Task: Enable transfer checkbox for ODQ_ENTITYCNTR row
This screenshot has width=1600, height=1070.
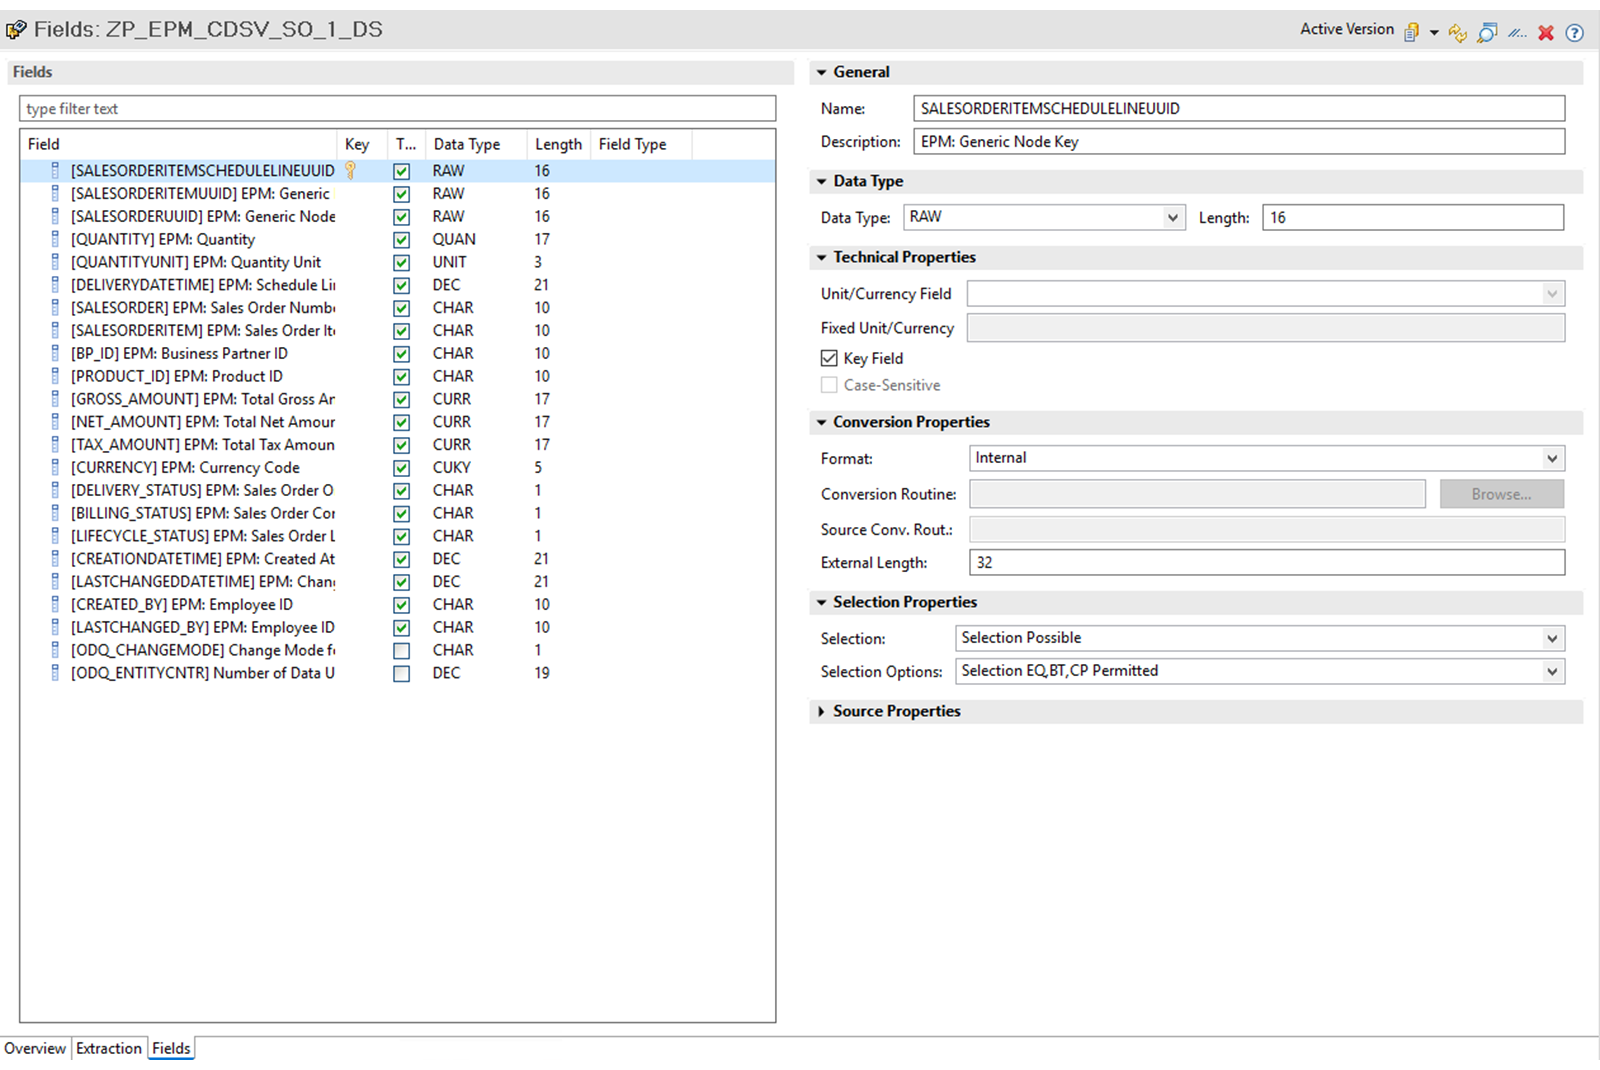Action: click(401, 674)
